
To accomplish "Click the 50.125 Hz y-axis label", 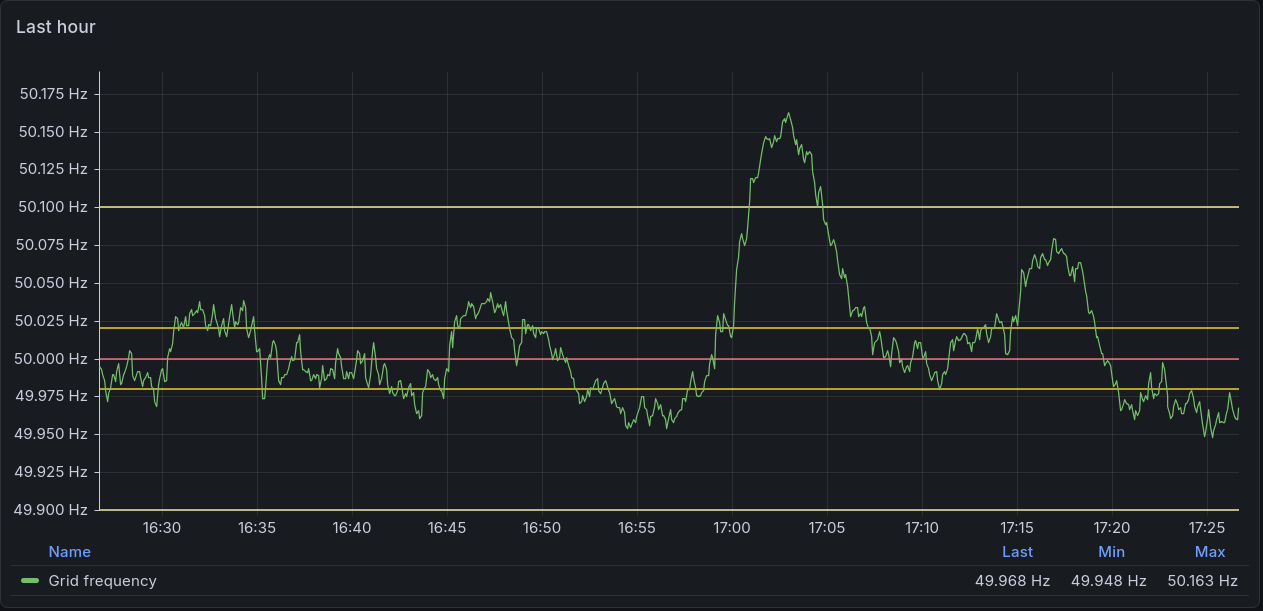I will click(53, 169).
